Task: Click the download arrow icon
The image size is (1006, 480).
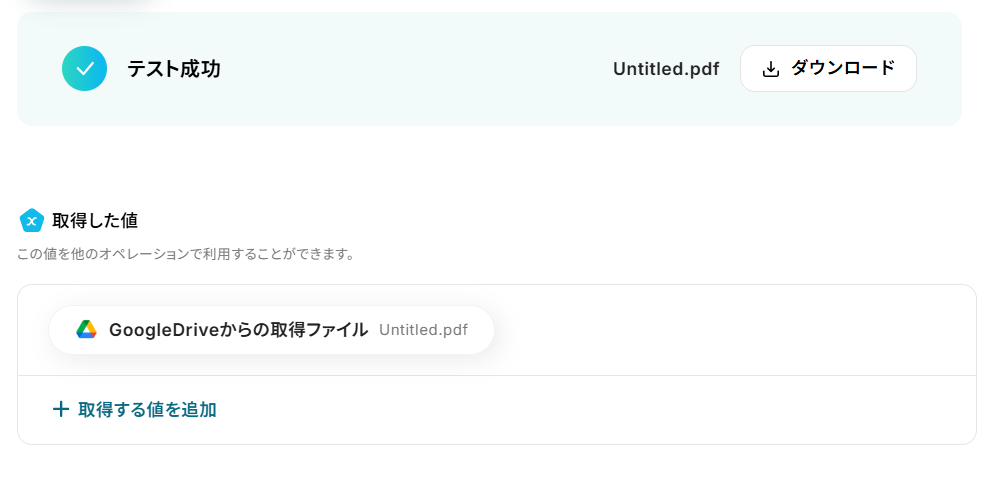Action: click(771, 69)
